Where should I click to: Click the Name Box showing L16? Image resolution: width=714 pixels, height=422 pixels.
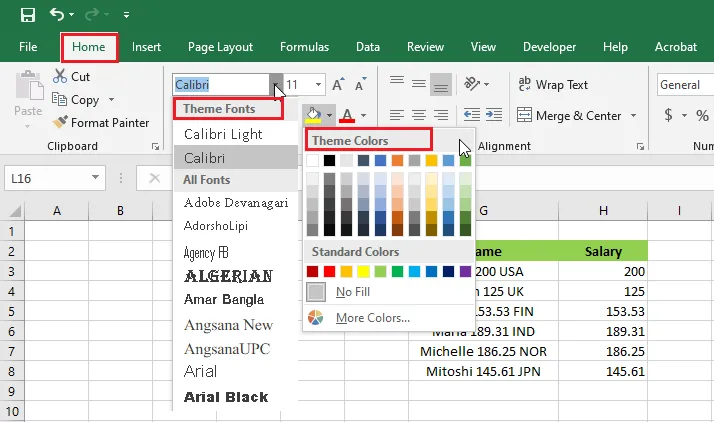pyautogui.click(x=47, y=178)
